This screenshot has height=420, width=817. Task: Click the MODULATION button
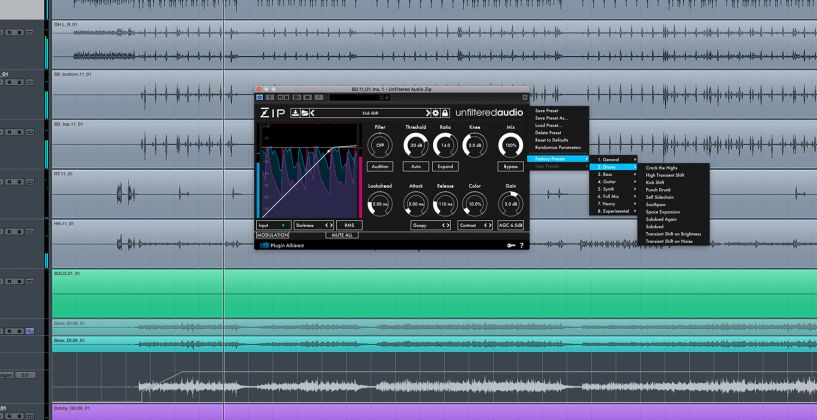272,235
